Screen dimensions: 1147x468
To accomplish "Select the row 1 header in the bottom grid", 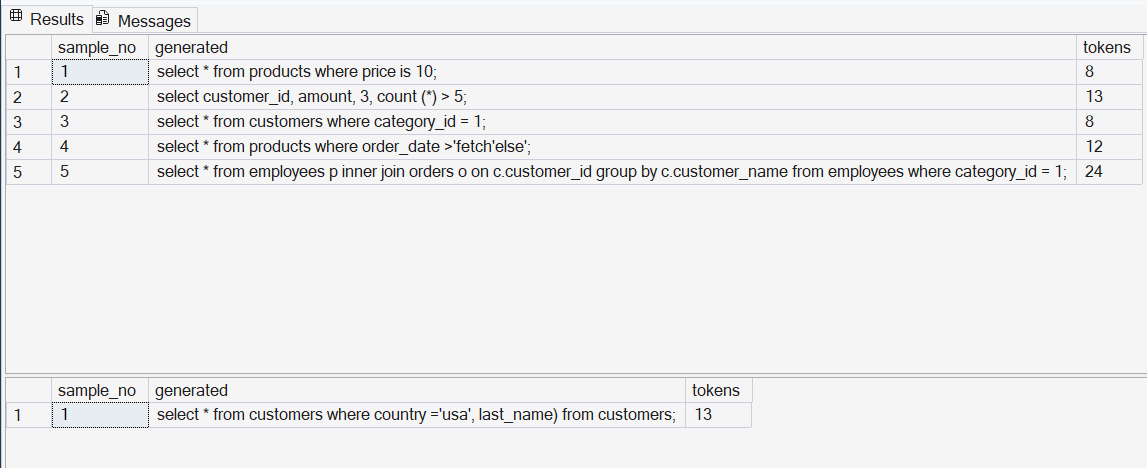I will 29,415.
